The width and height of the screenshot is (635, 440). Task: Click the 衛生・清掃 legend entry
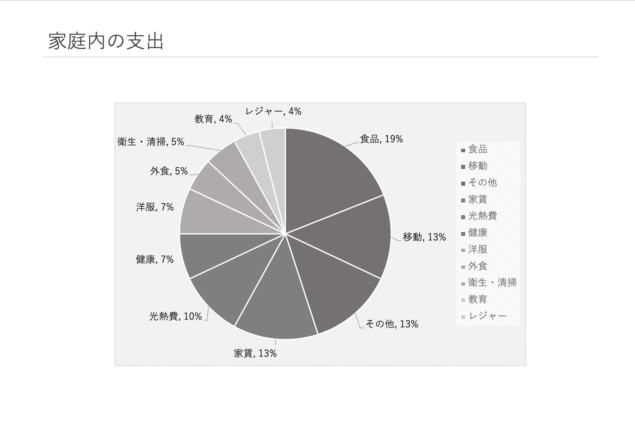[488, 282]
